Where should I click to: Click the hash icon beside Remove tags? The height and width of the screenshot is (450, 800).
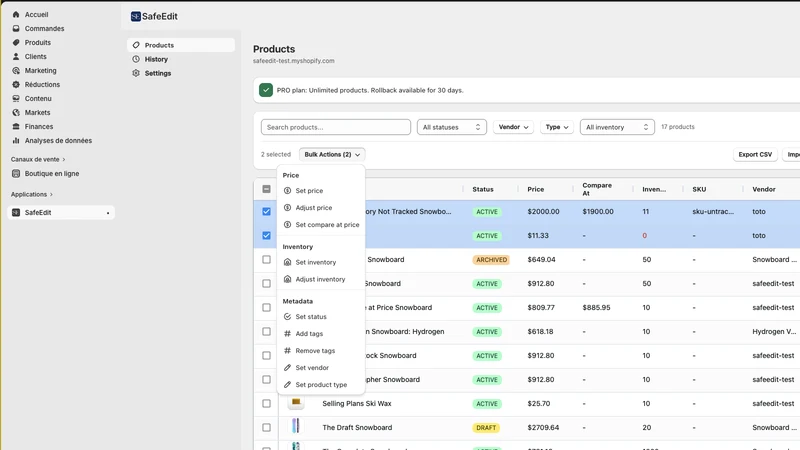point(287,351)
